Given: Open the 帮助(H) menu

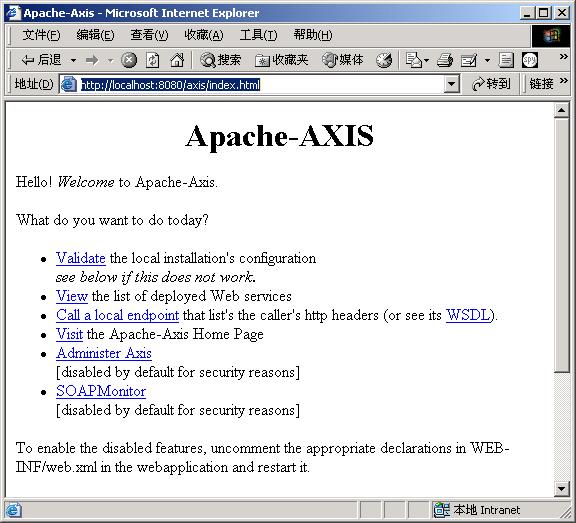Looking at the screenshot, I should point(313,35).
